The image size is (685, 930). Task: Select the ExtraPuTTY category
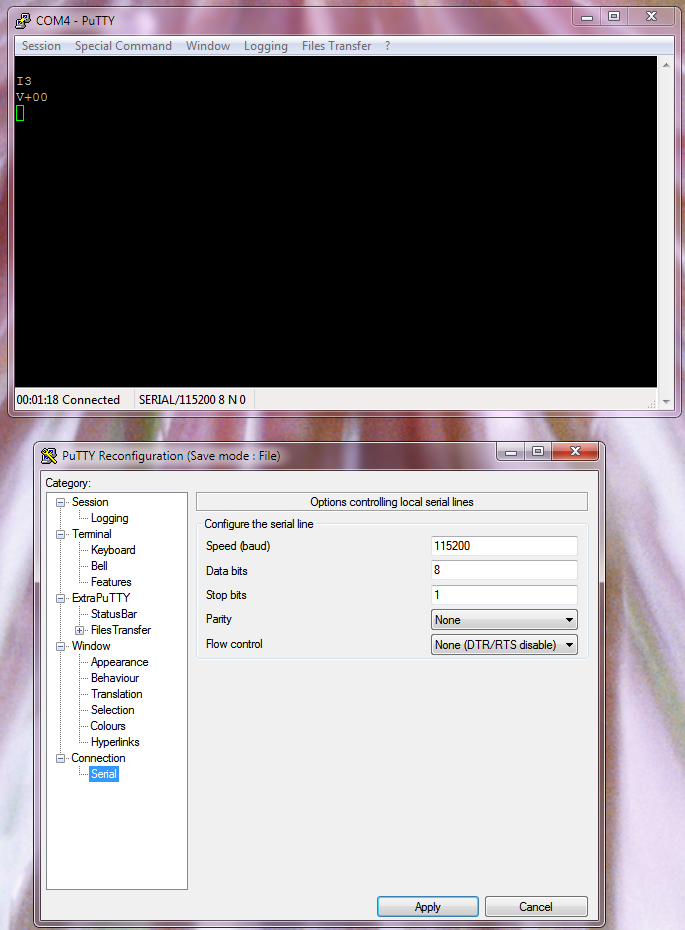(x=101, y=598)
